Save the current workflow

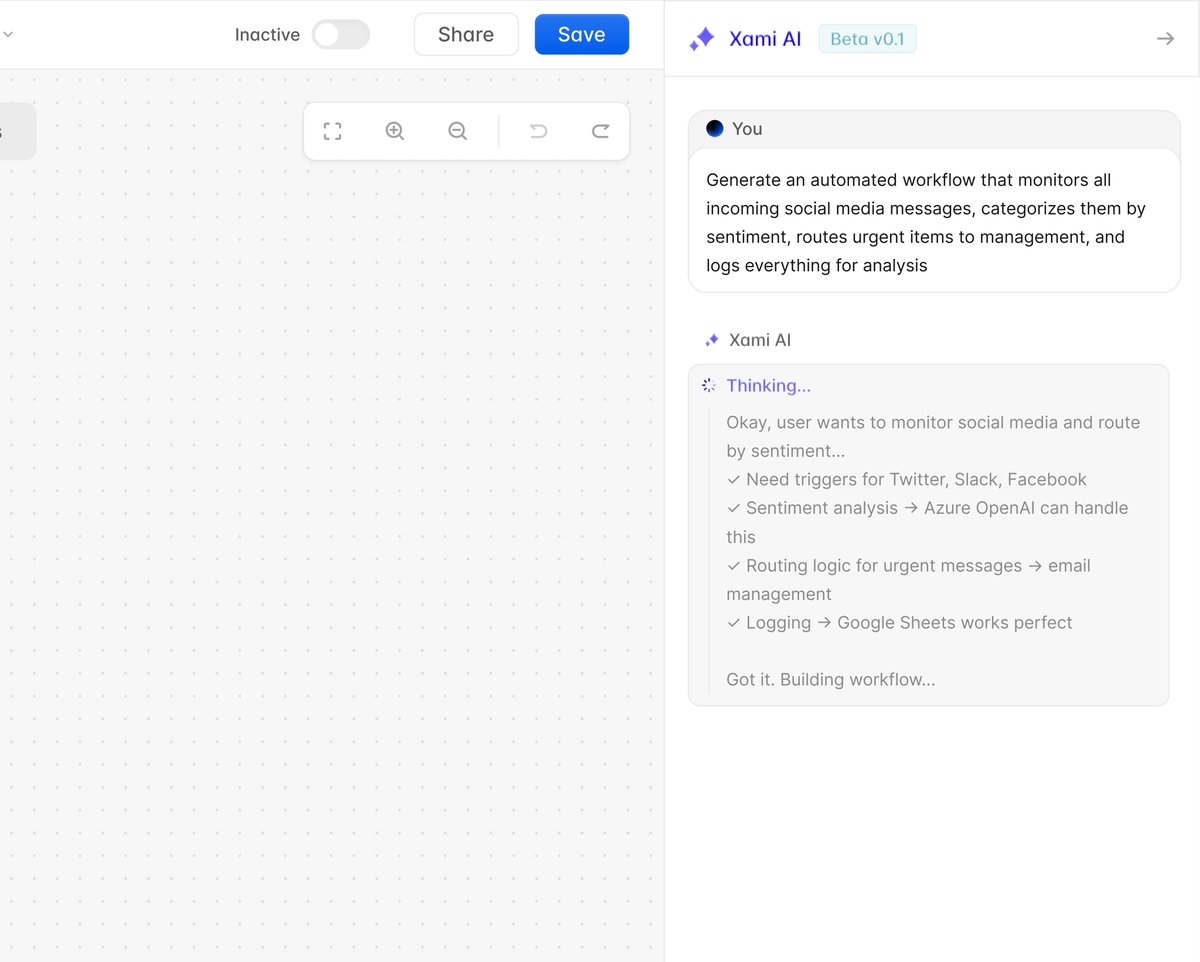581,34
